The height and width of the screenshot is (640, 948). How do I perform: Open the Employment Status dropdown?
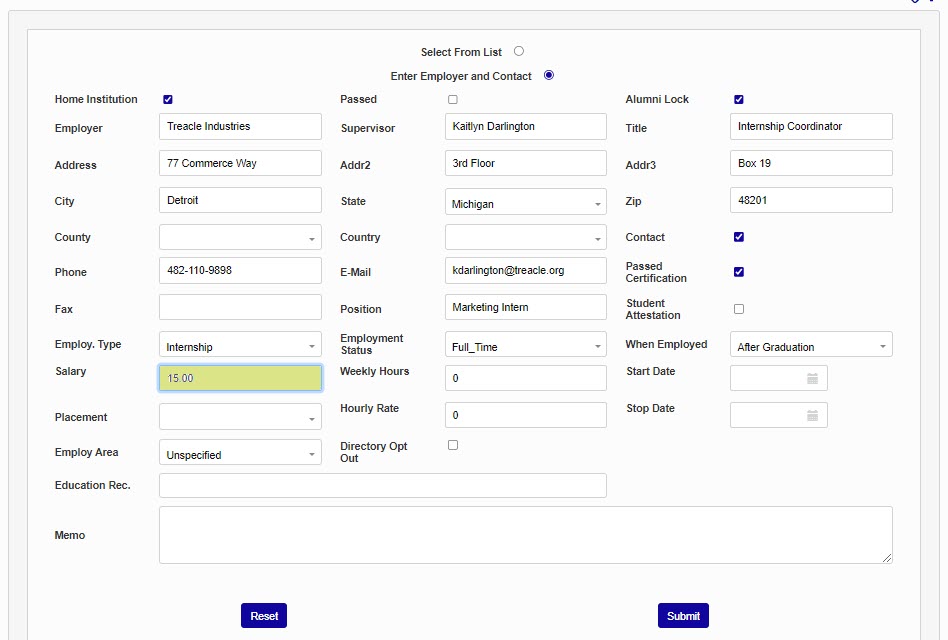pos(525,346)
